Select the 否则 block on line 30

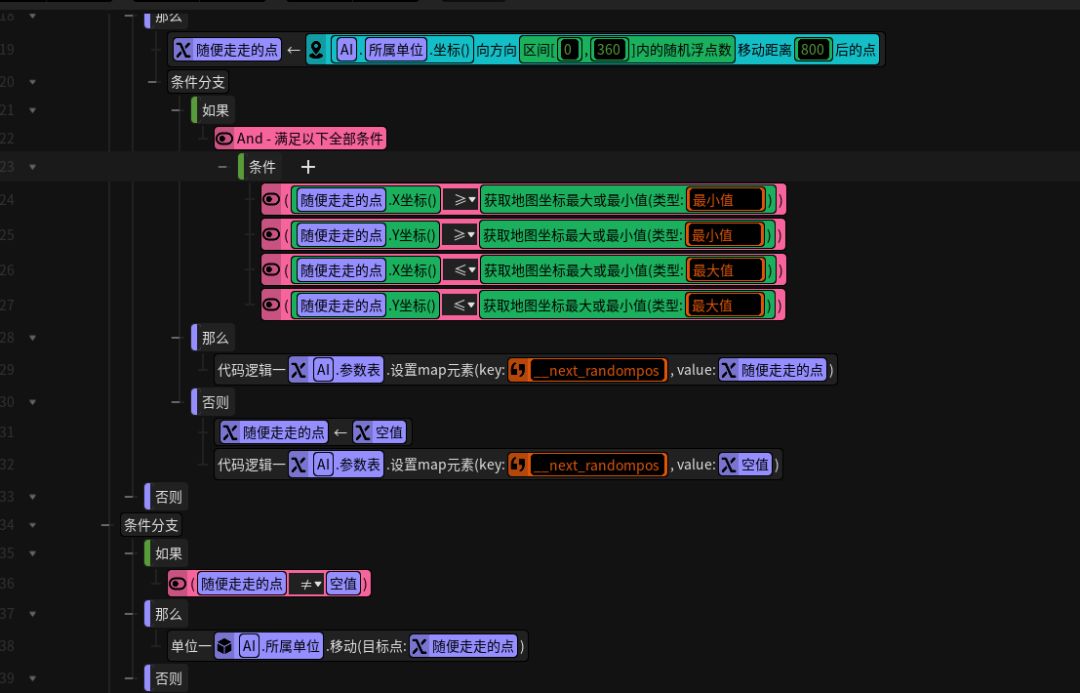[x=214, y=402]
